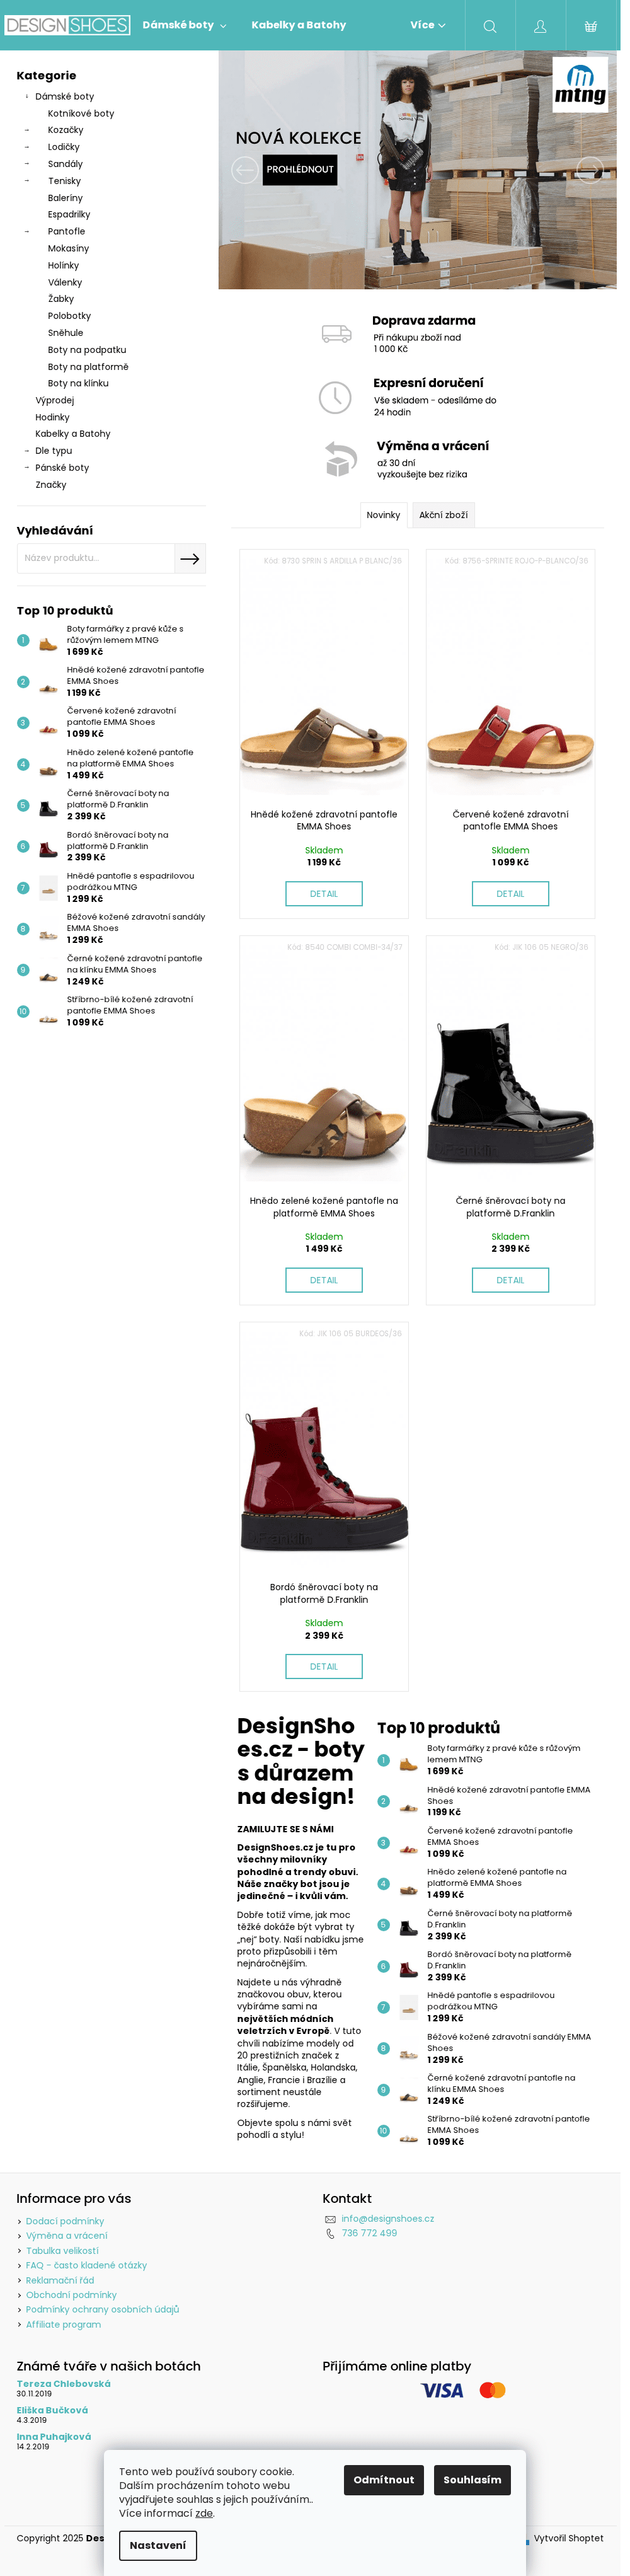Click the mtng brand logo
This screenshot has width=630, height=2576.
click(580, 85)
